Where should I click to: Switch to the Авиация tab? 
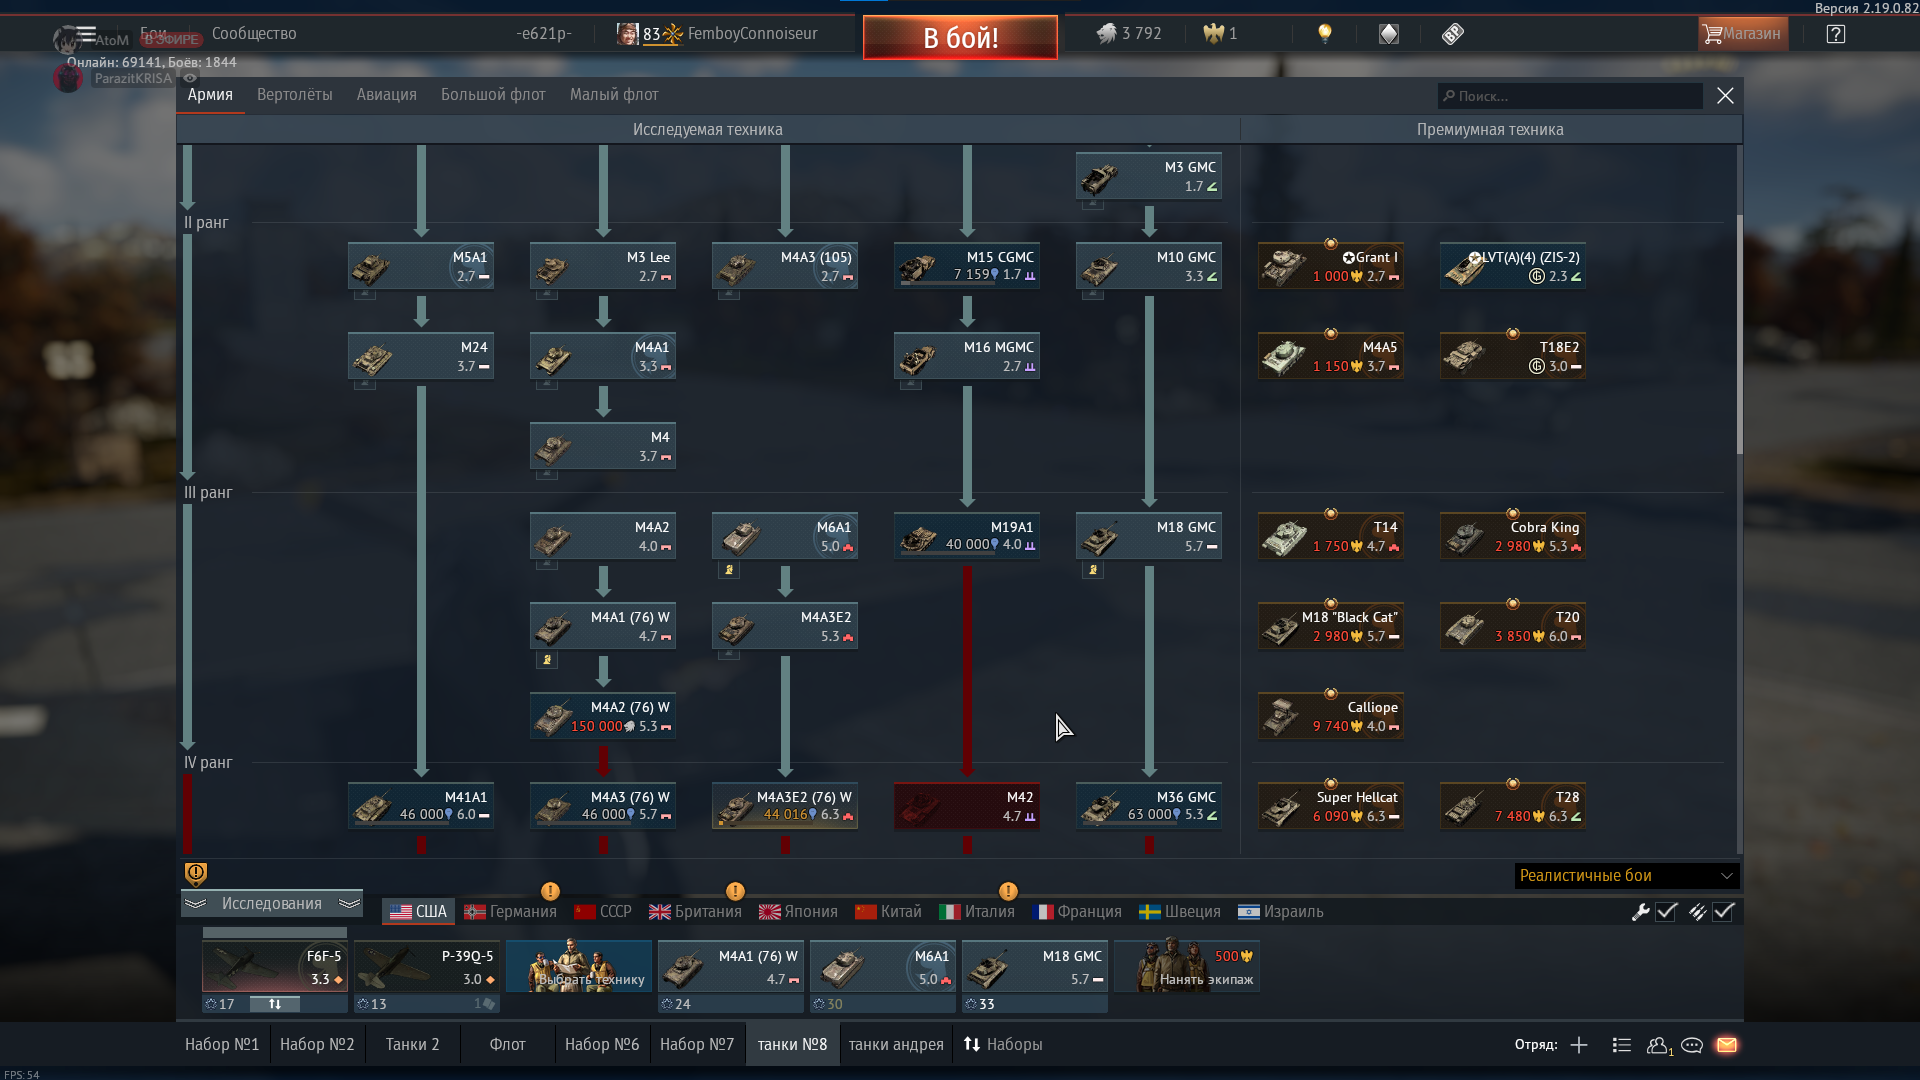click(387, 95)
